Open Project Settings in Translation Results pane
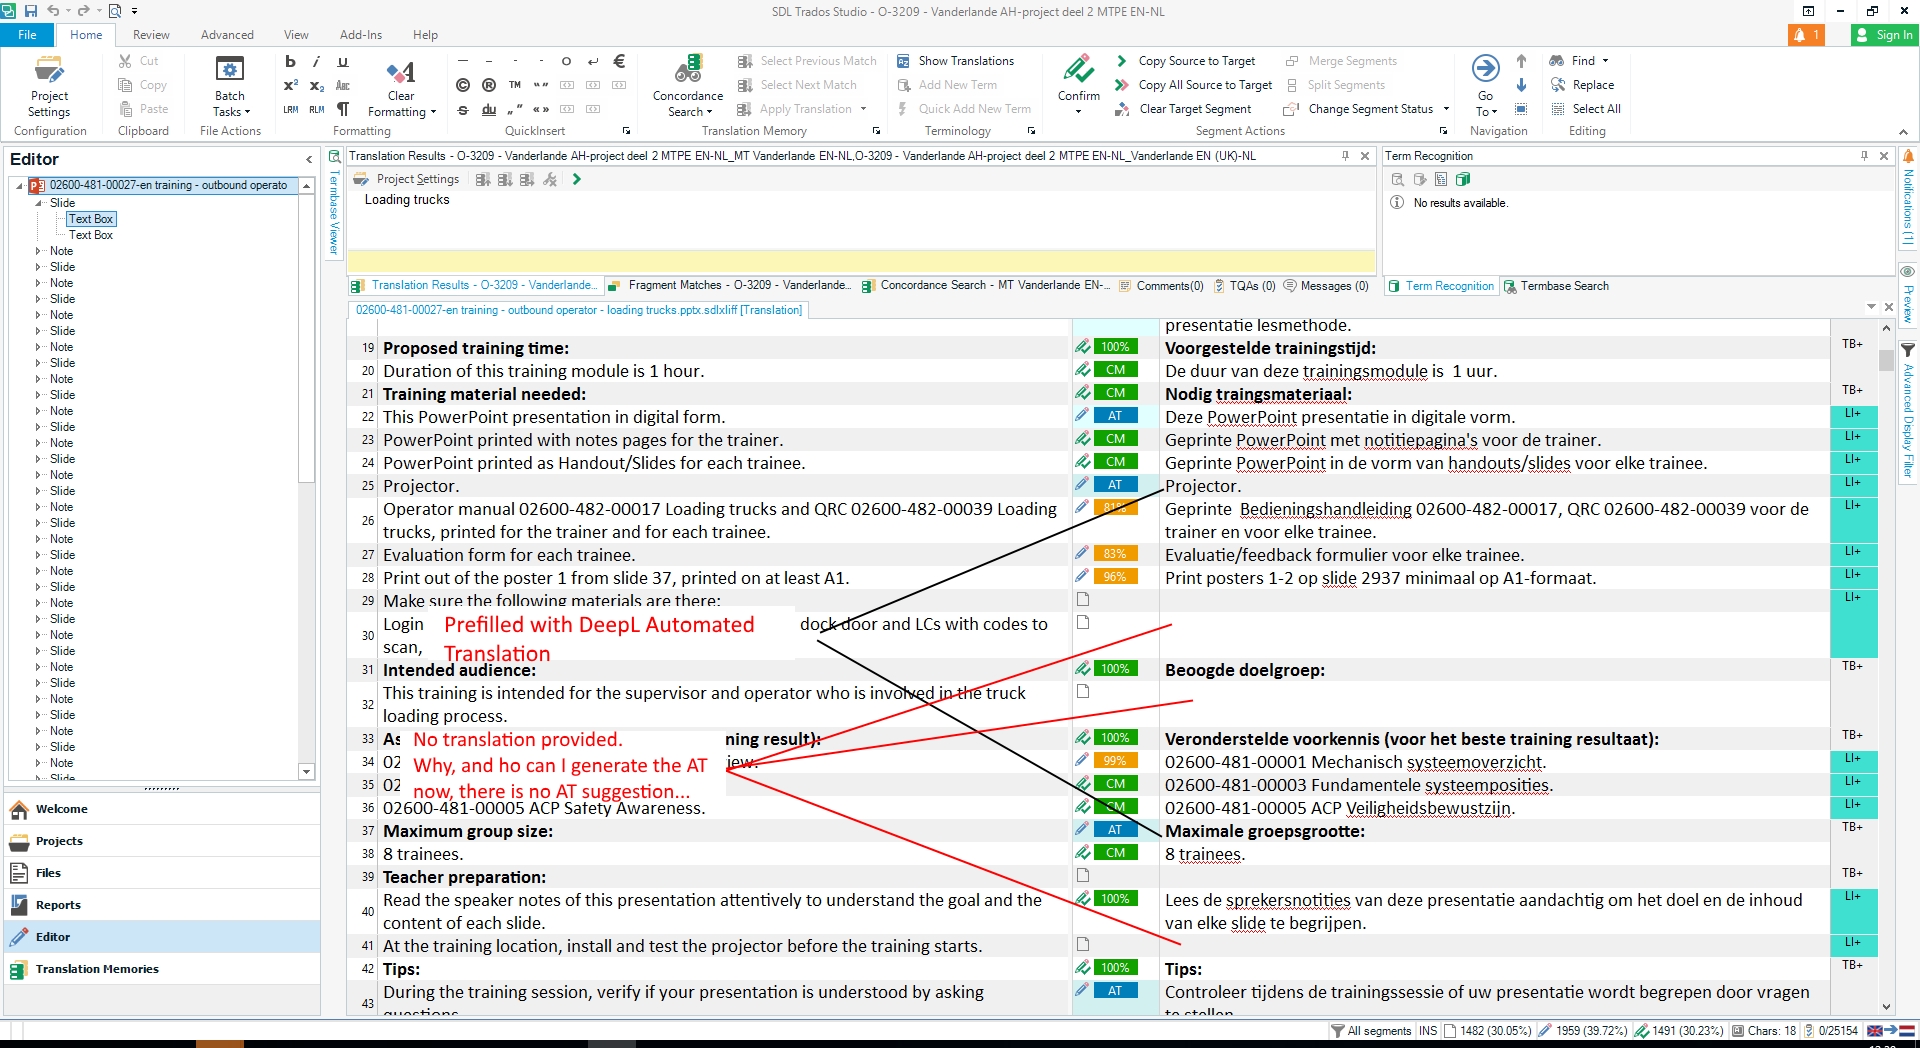1920x1048 pixels. (x=407, y=179)
